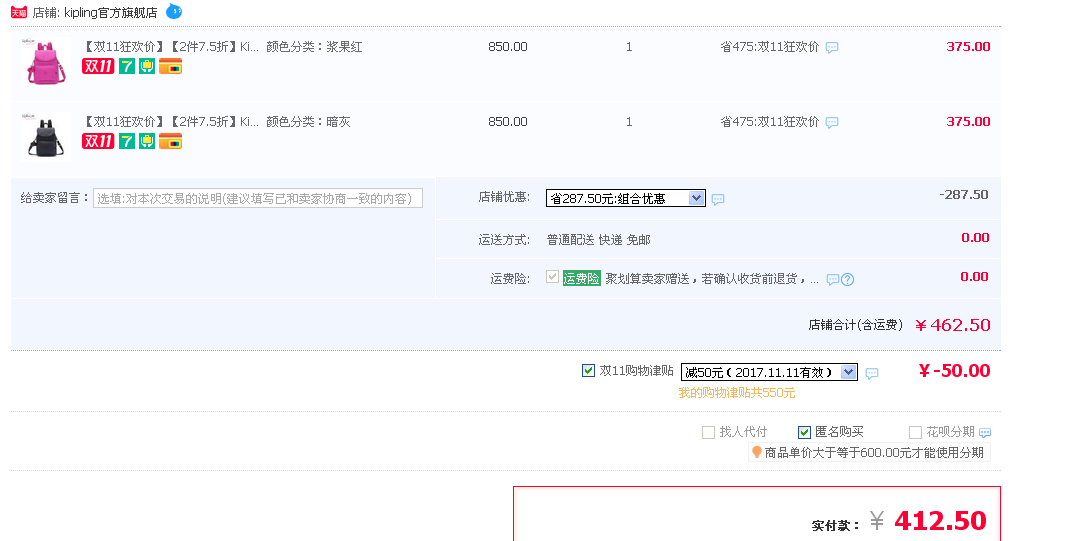Click the 颜色分类：暗灰 text
The width and height of the screenshot is (1090, 541).
tap(309, 122)
